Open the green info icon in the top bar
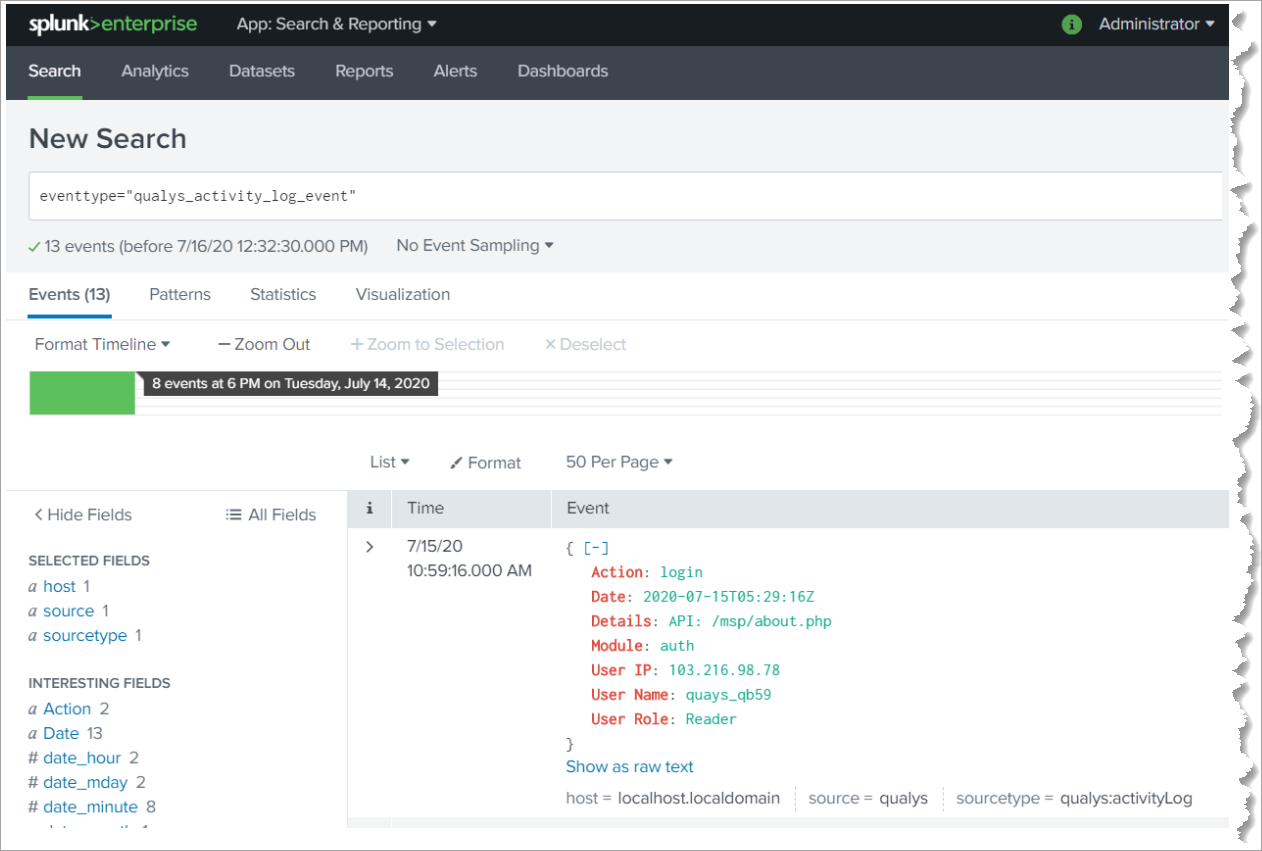 [1071, 24]
